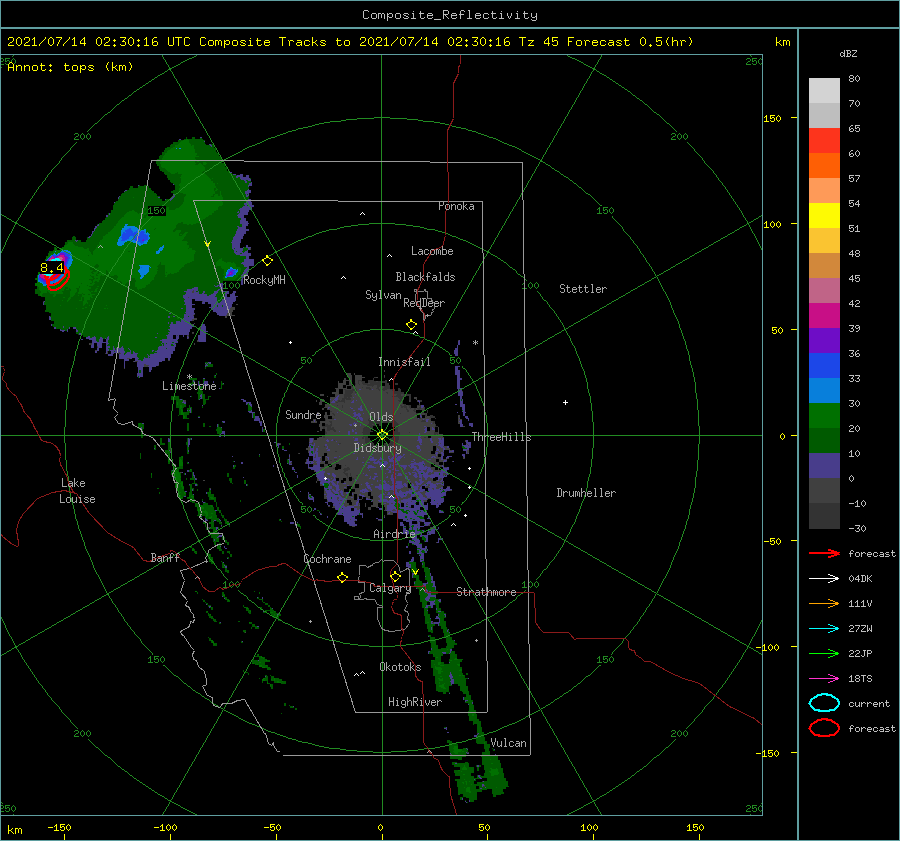The height and width of the screenshot is (841, 900).
Task: Click the 'current' legend text
Action: coord(869,703)
